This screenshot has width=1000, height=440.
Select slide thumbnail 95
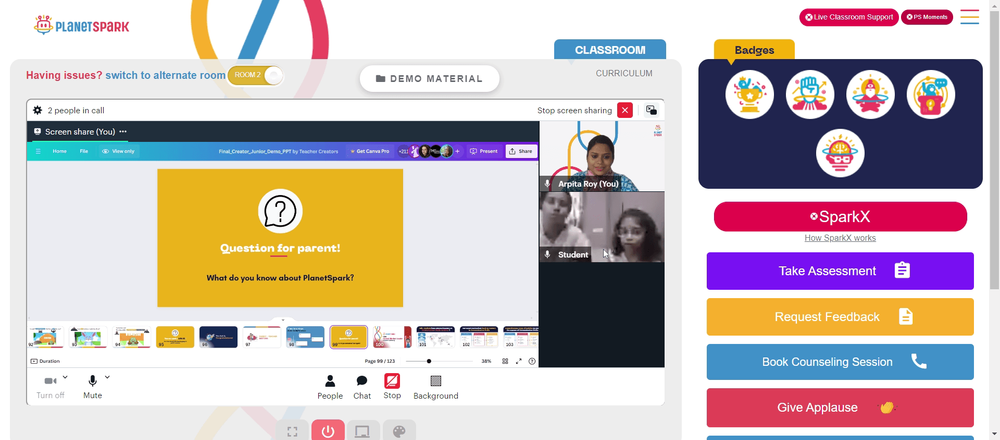point(175,337)
